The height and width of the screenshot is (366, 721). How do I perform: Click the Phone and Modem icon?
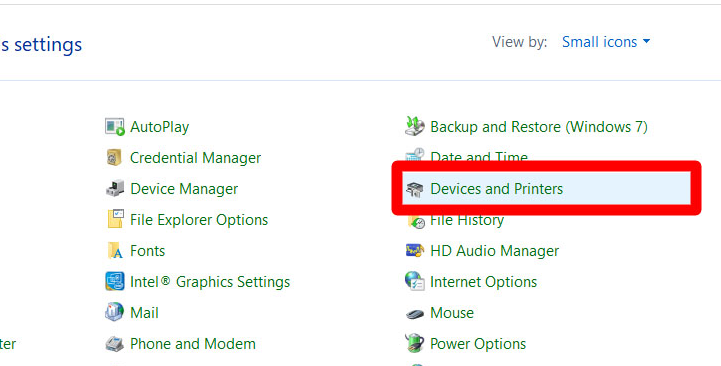point(114,343)
